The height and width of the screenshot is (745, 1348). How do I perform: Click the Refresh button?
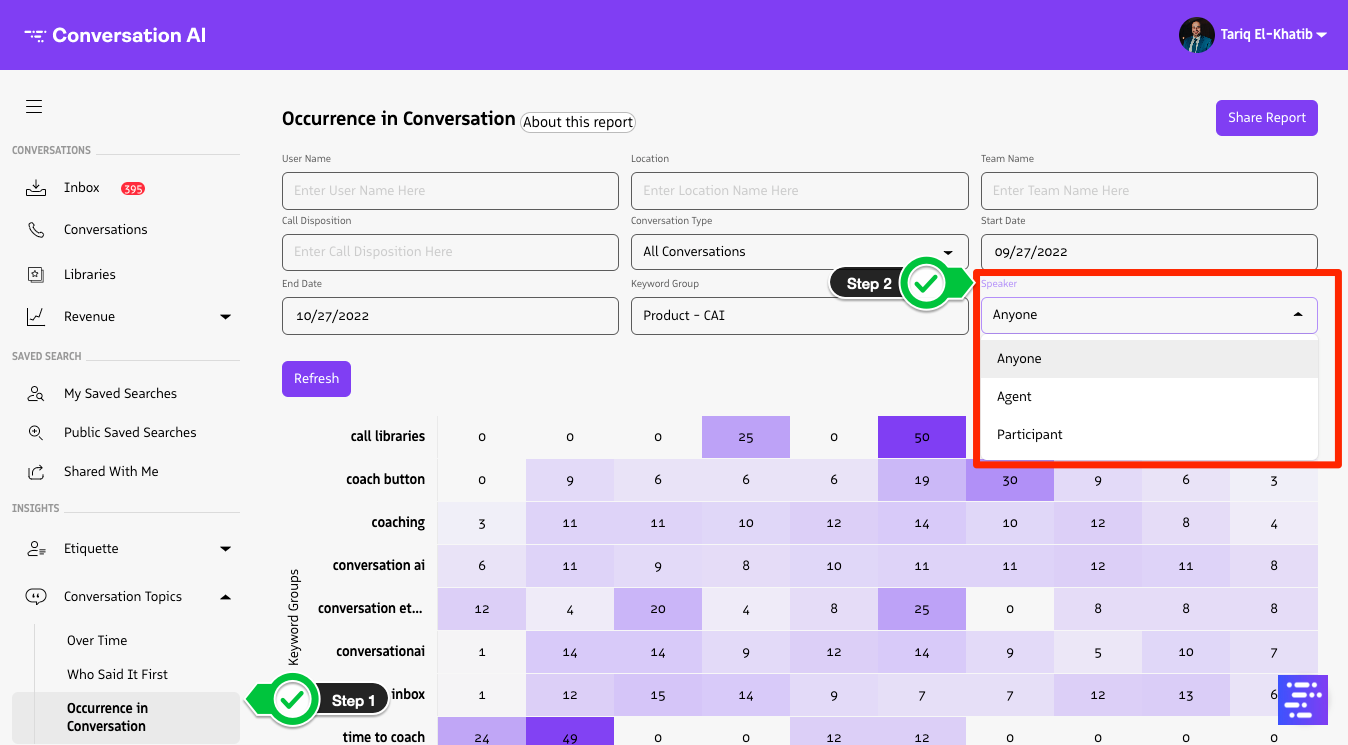[316, 379]
